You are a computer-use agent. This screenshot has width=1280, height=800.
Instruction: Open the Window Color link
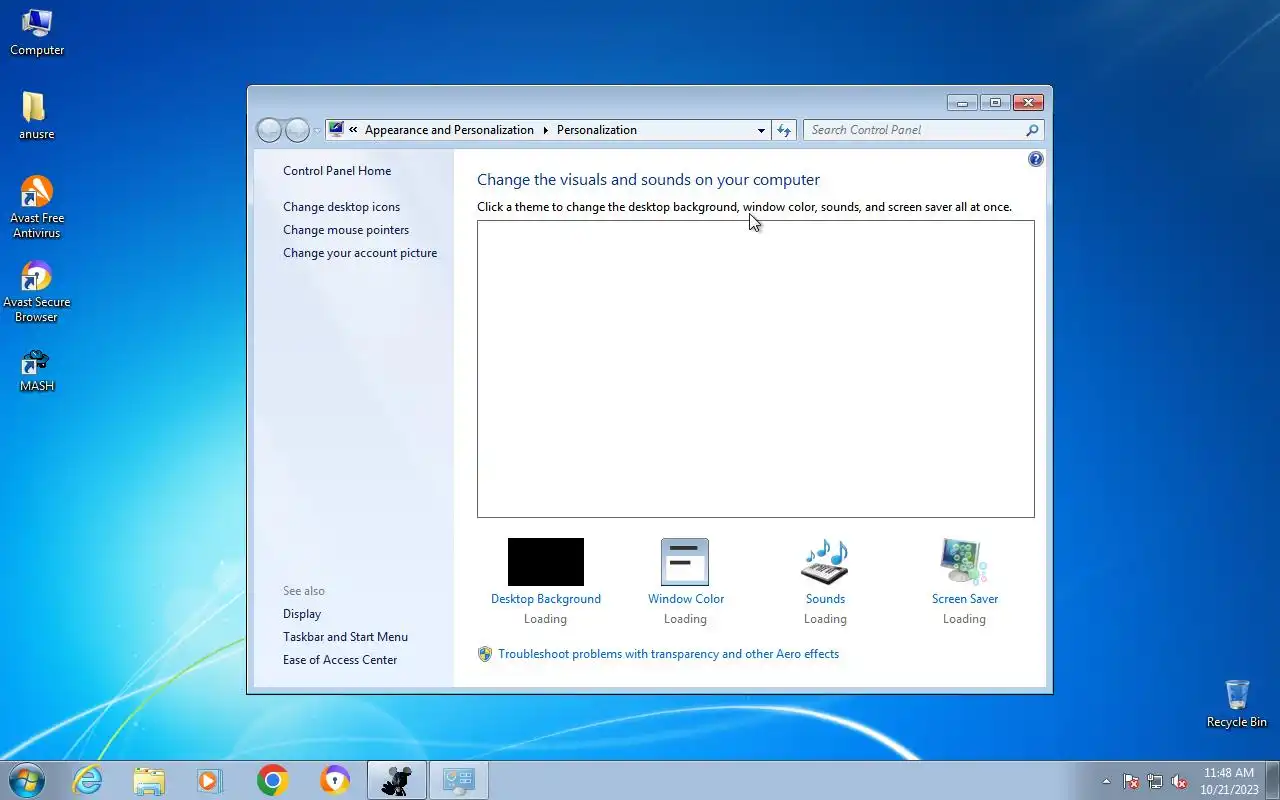pyautogui.click(x=686, y=599)
